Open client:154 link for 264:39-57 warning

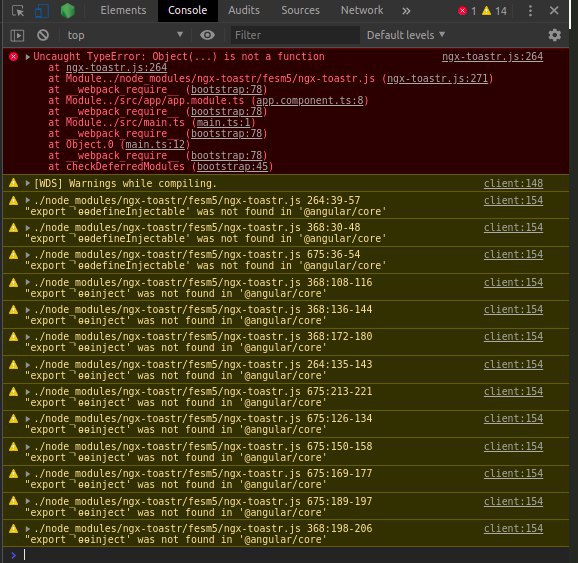[513, 200]
